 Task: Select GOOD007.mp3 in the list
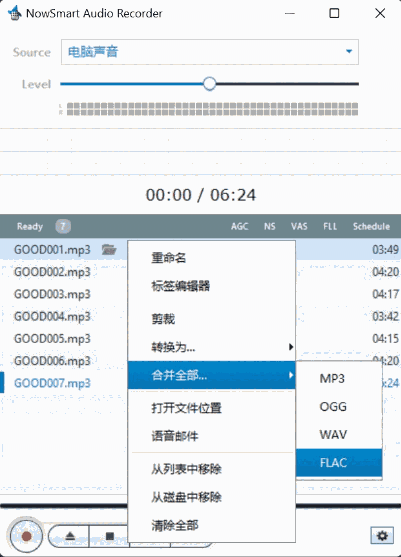pyautogui.click(x=52, y=383)
